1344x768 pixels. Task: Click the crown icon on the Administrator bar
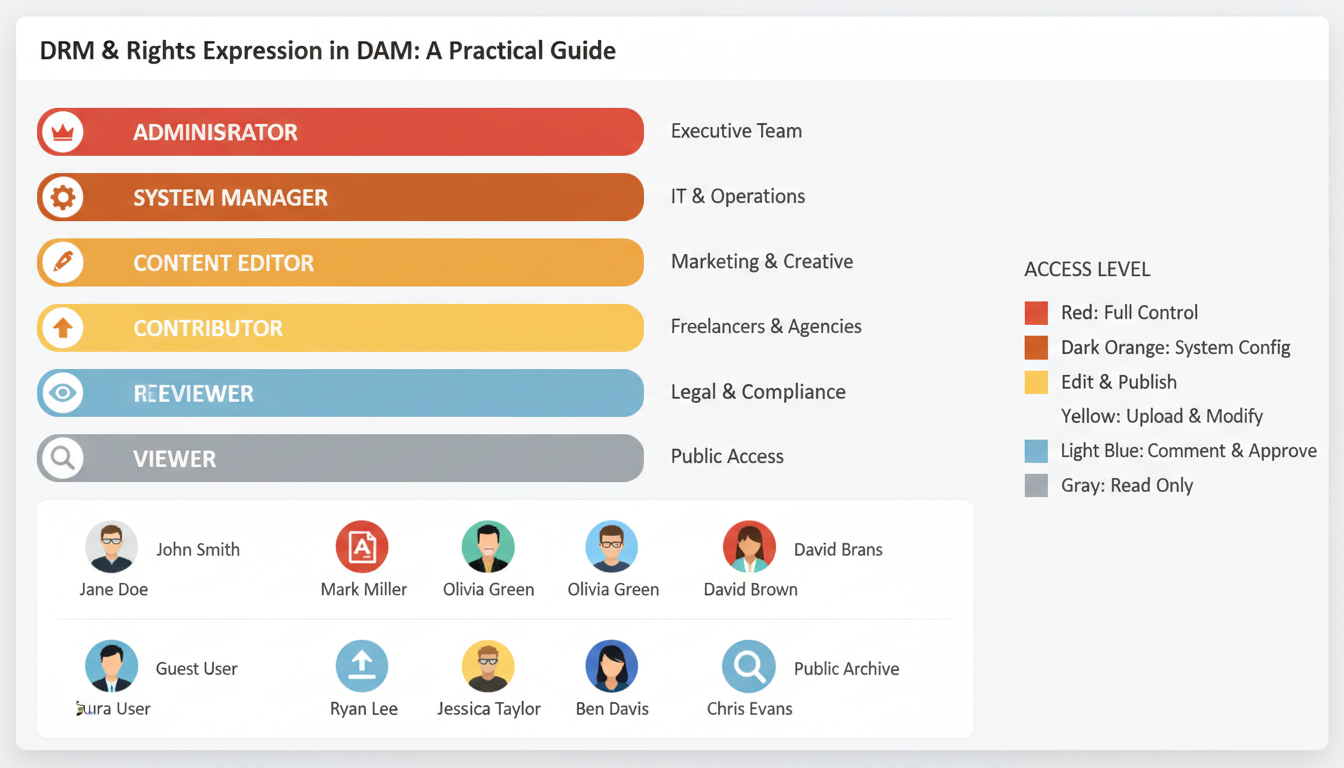[x=62, y=131]
